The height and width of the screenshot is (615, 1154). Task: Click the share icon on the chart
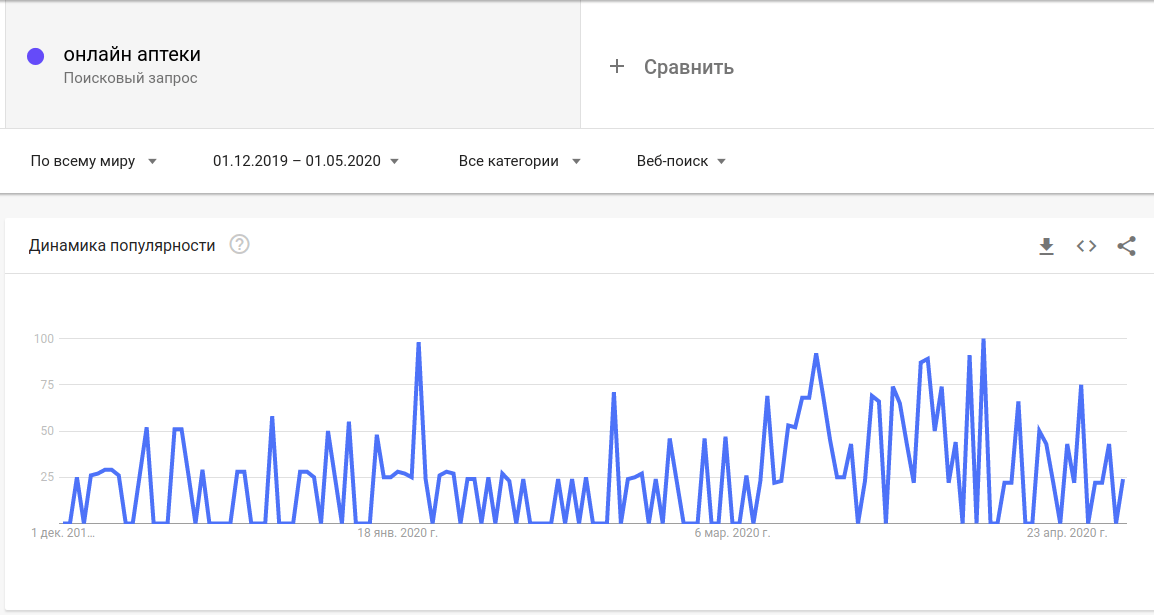[x=1126, y=246]
